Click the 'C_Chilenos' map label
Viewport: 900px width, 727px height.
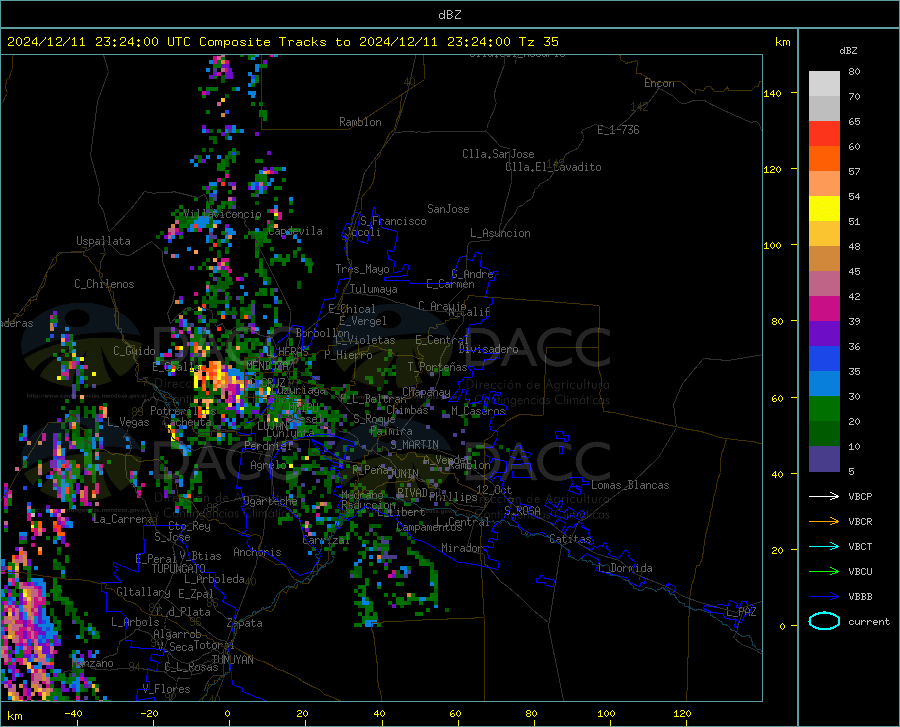point(104,284)
